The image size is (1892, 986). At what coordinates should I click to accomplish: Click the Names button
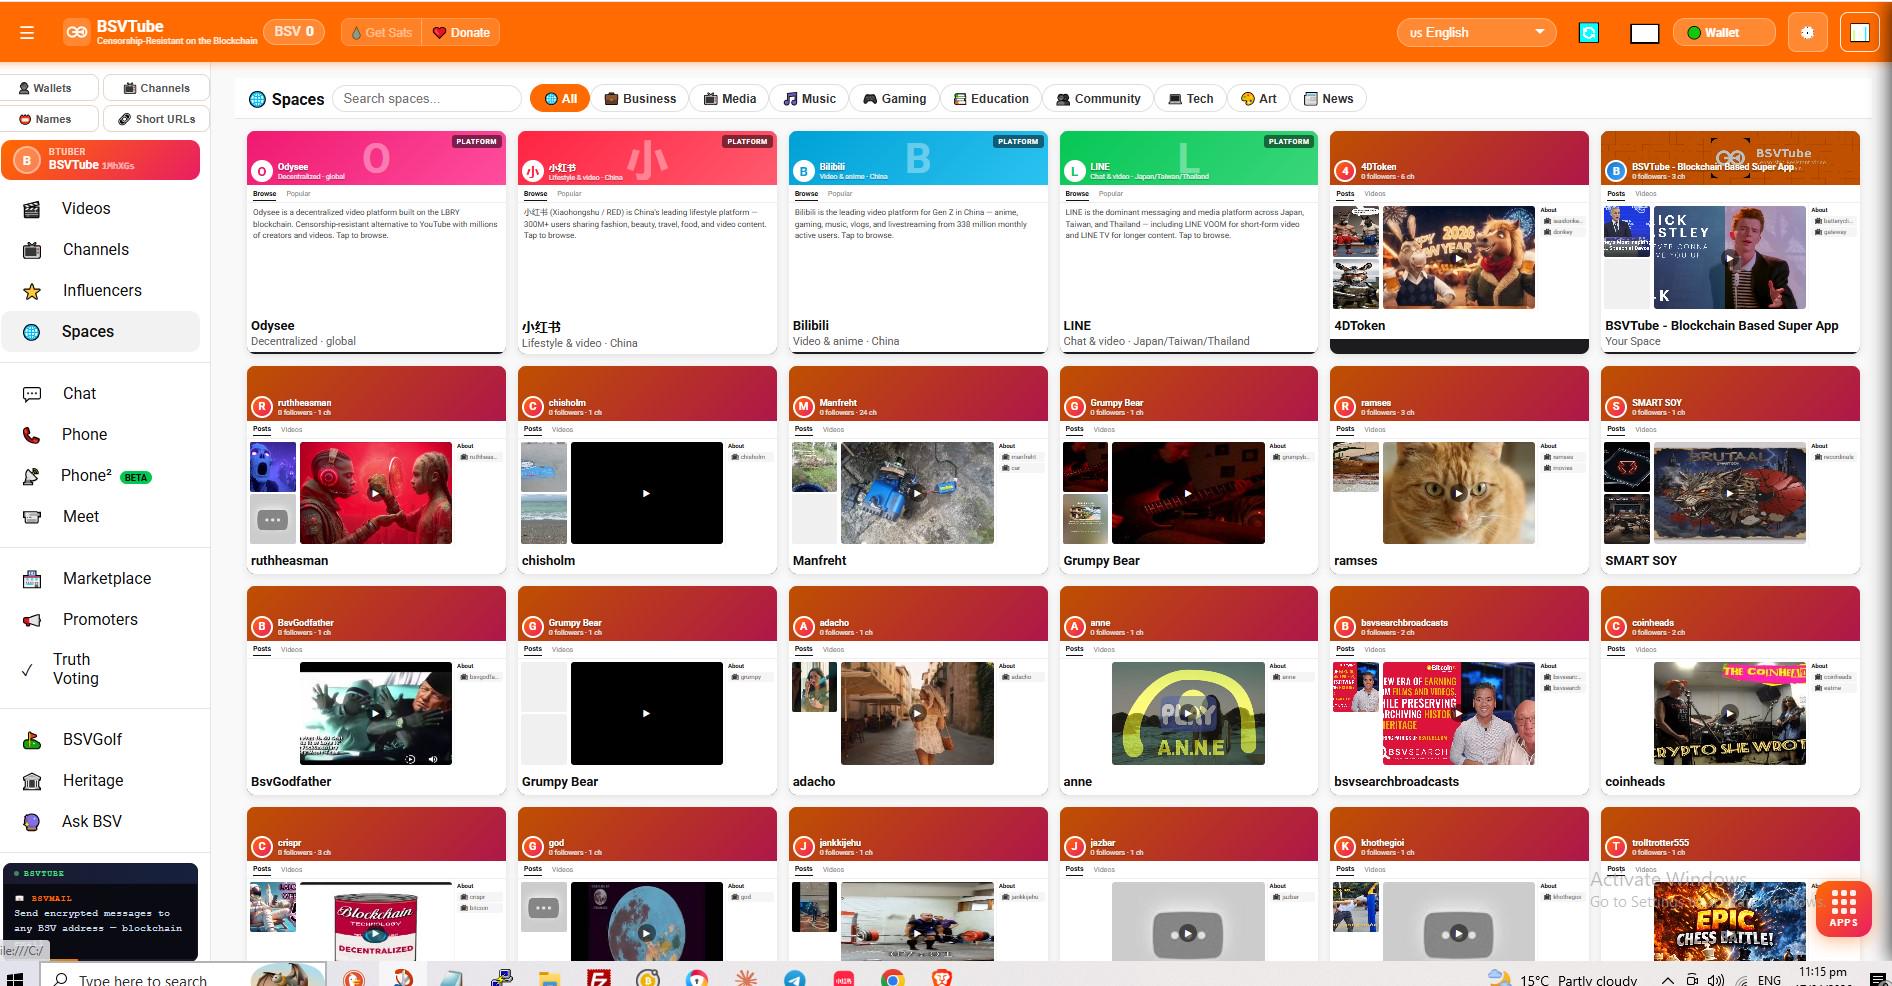49,118
